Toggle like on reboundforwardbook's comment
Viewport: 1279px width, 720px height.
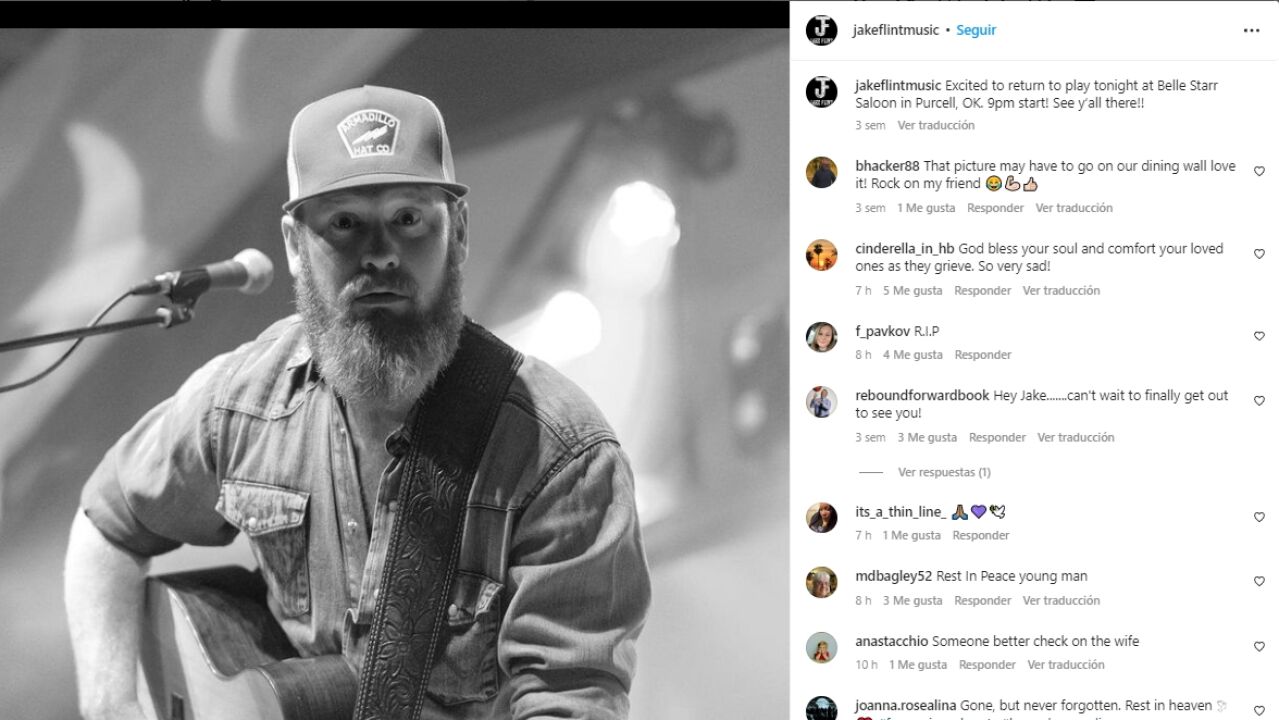[1259, 400]
